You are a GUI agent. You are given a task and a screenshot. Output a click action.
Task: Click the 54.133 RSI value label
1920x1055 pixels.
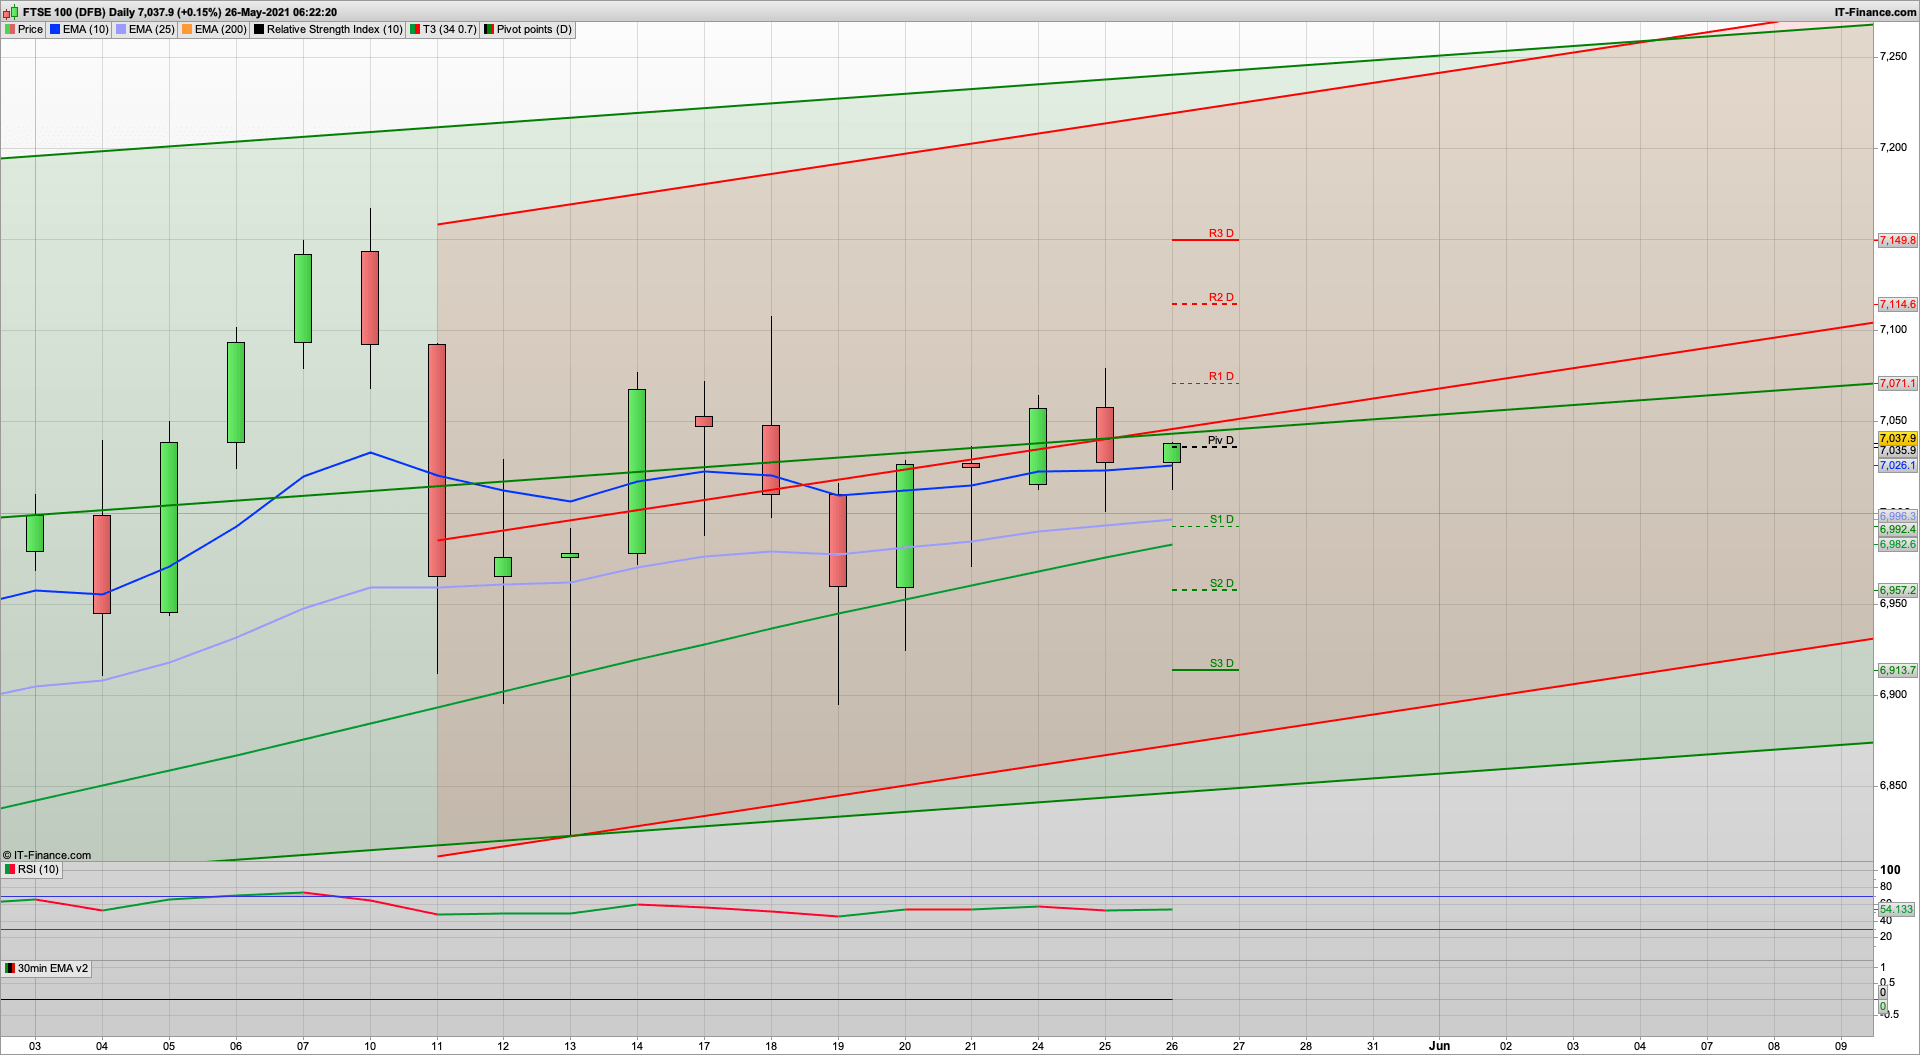coord(1895,910)
